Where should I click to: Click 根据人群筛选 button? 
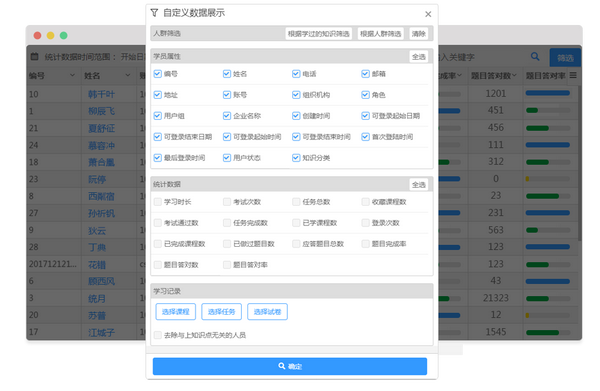pyautogui.click(x=380, y=34)
